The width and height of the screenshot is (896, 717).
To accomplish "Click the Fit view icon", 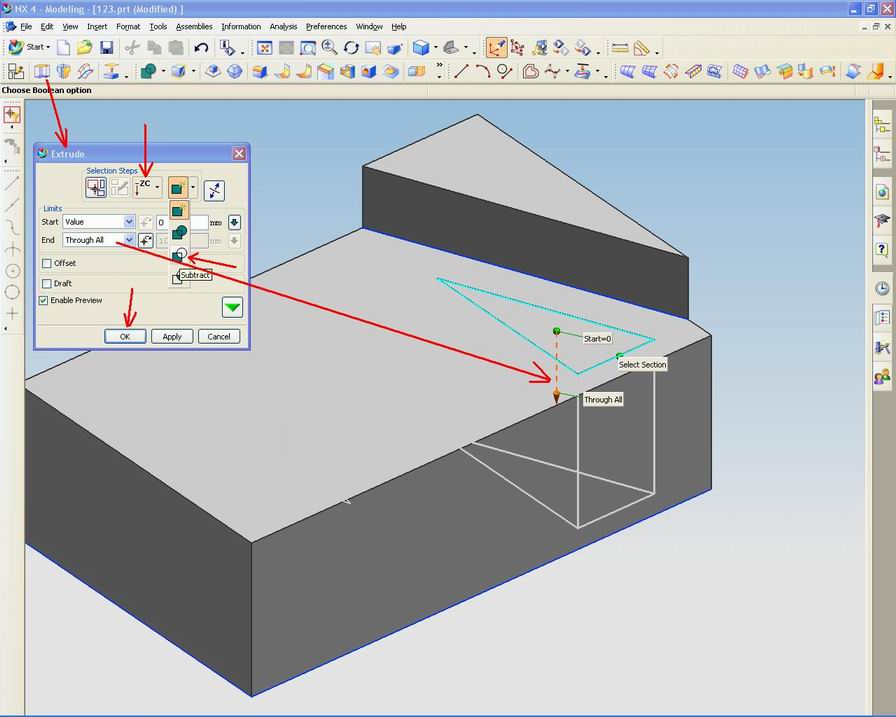I will (x=264, y=47).
